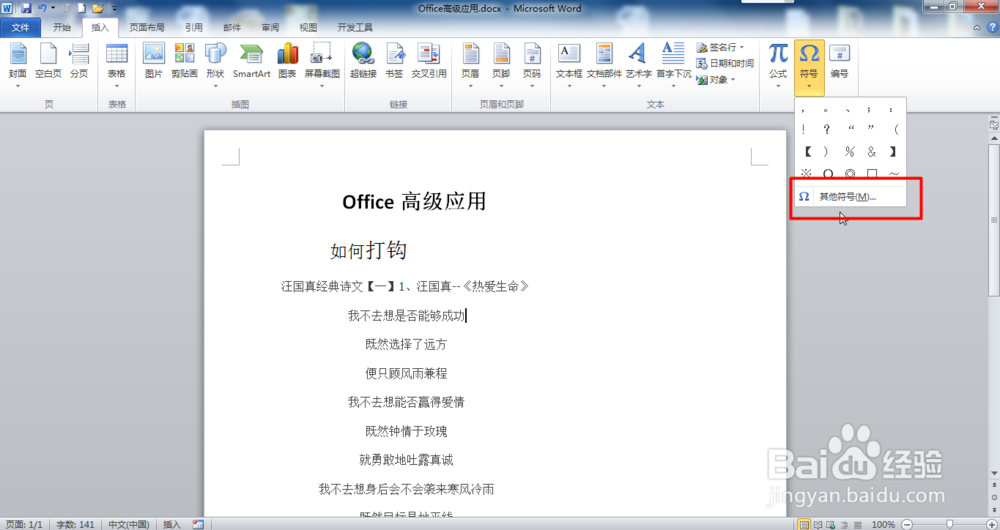Open the Customize Quick Access Toolbar arrow
1000x530 pixels.
click(115, 9)
